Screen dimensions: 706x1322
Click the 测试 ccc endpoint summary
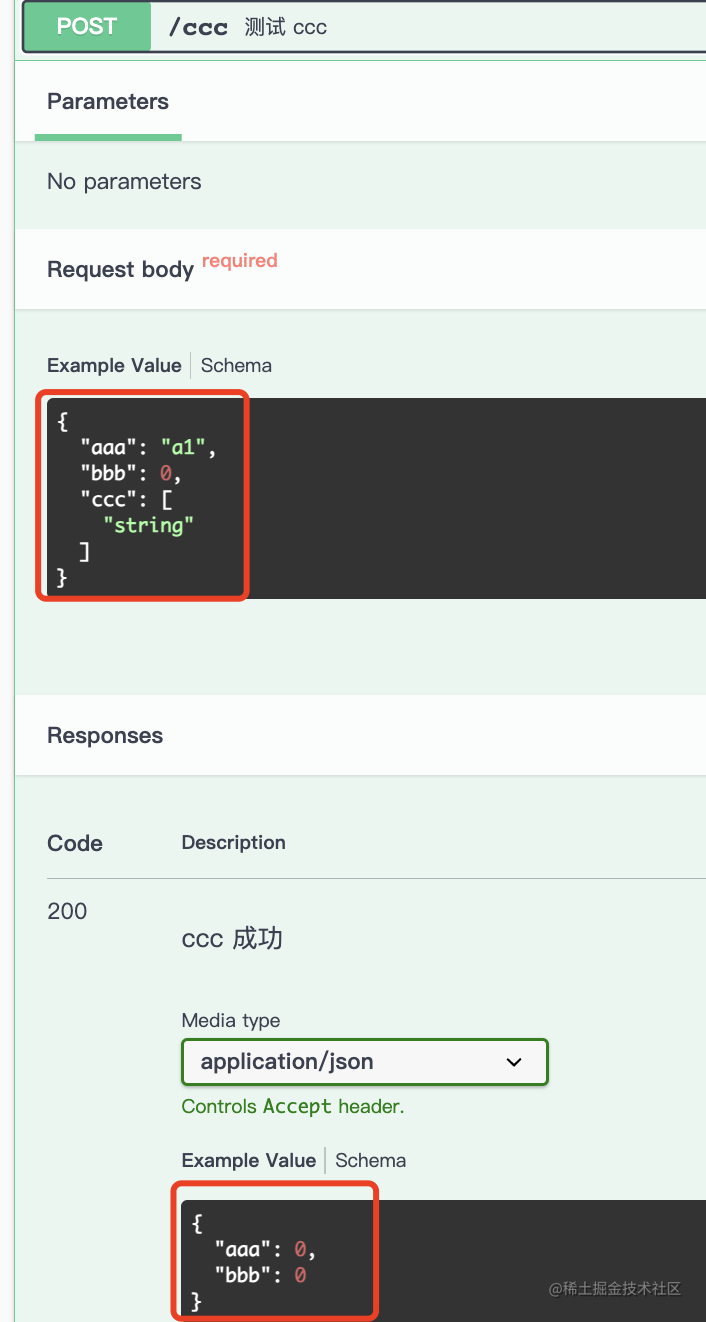[286, 27]
